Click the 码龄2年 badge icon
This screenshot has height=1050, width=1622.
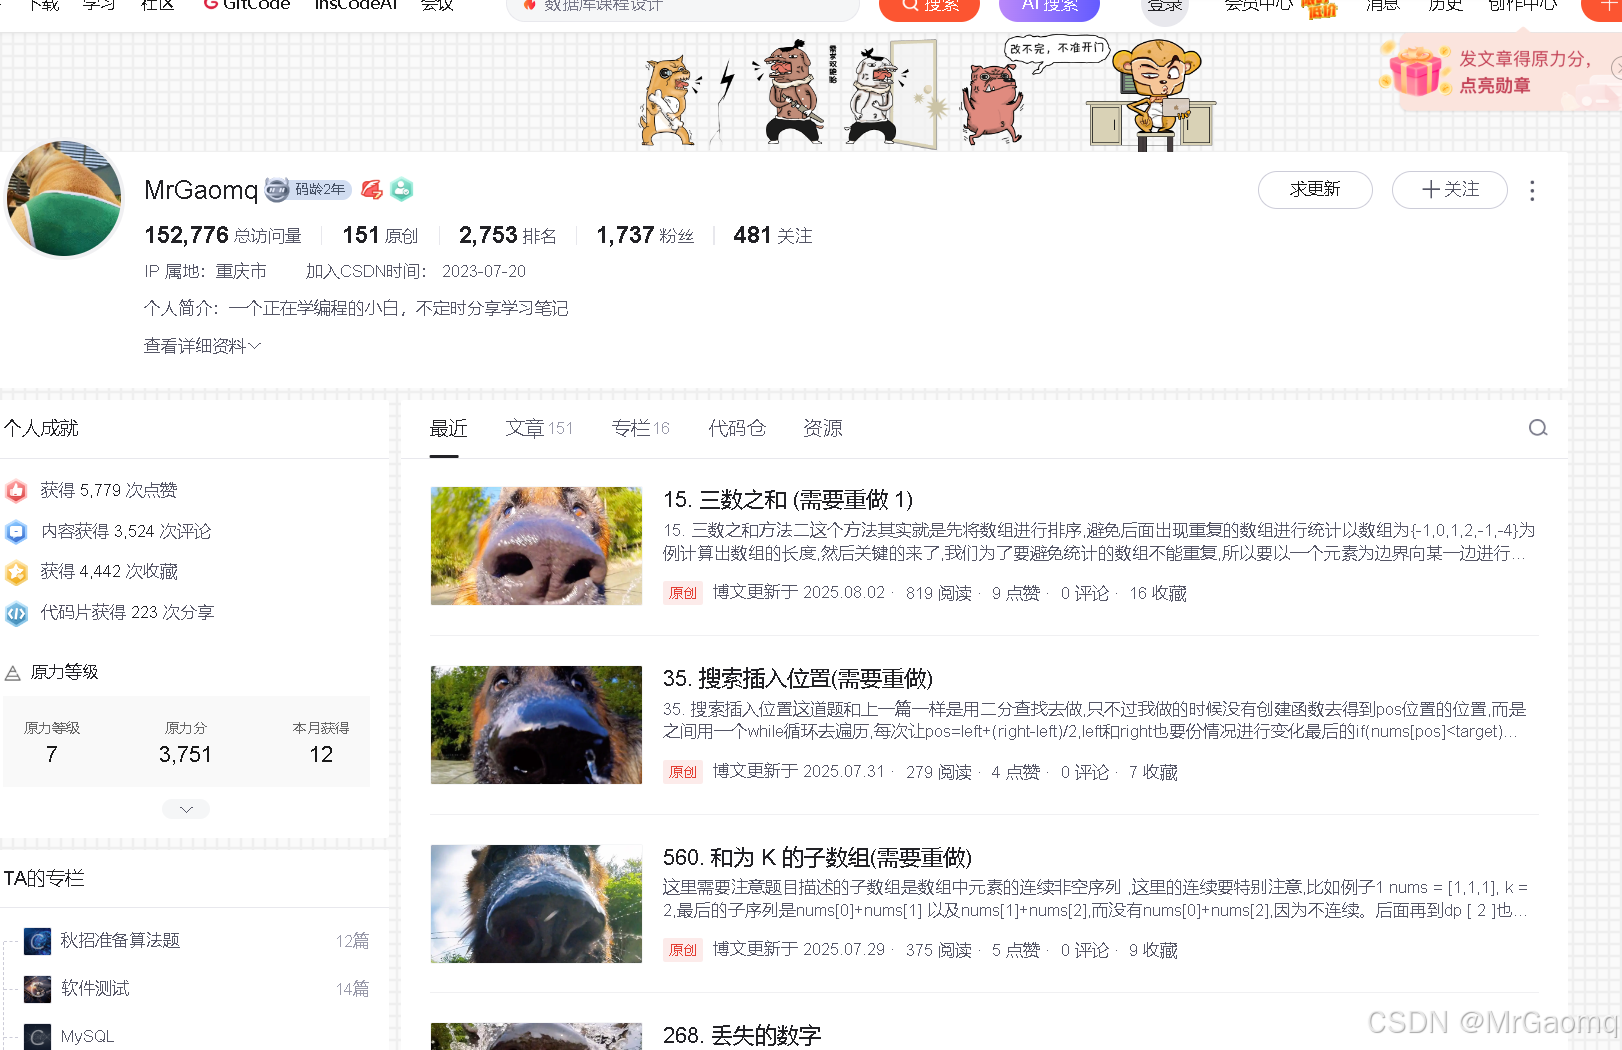307,189
